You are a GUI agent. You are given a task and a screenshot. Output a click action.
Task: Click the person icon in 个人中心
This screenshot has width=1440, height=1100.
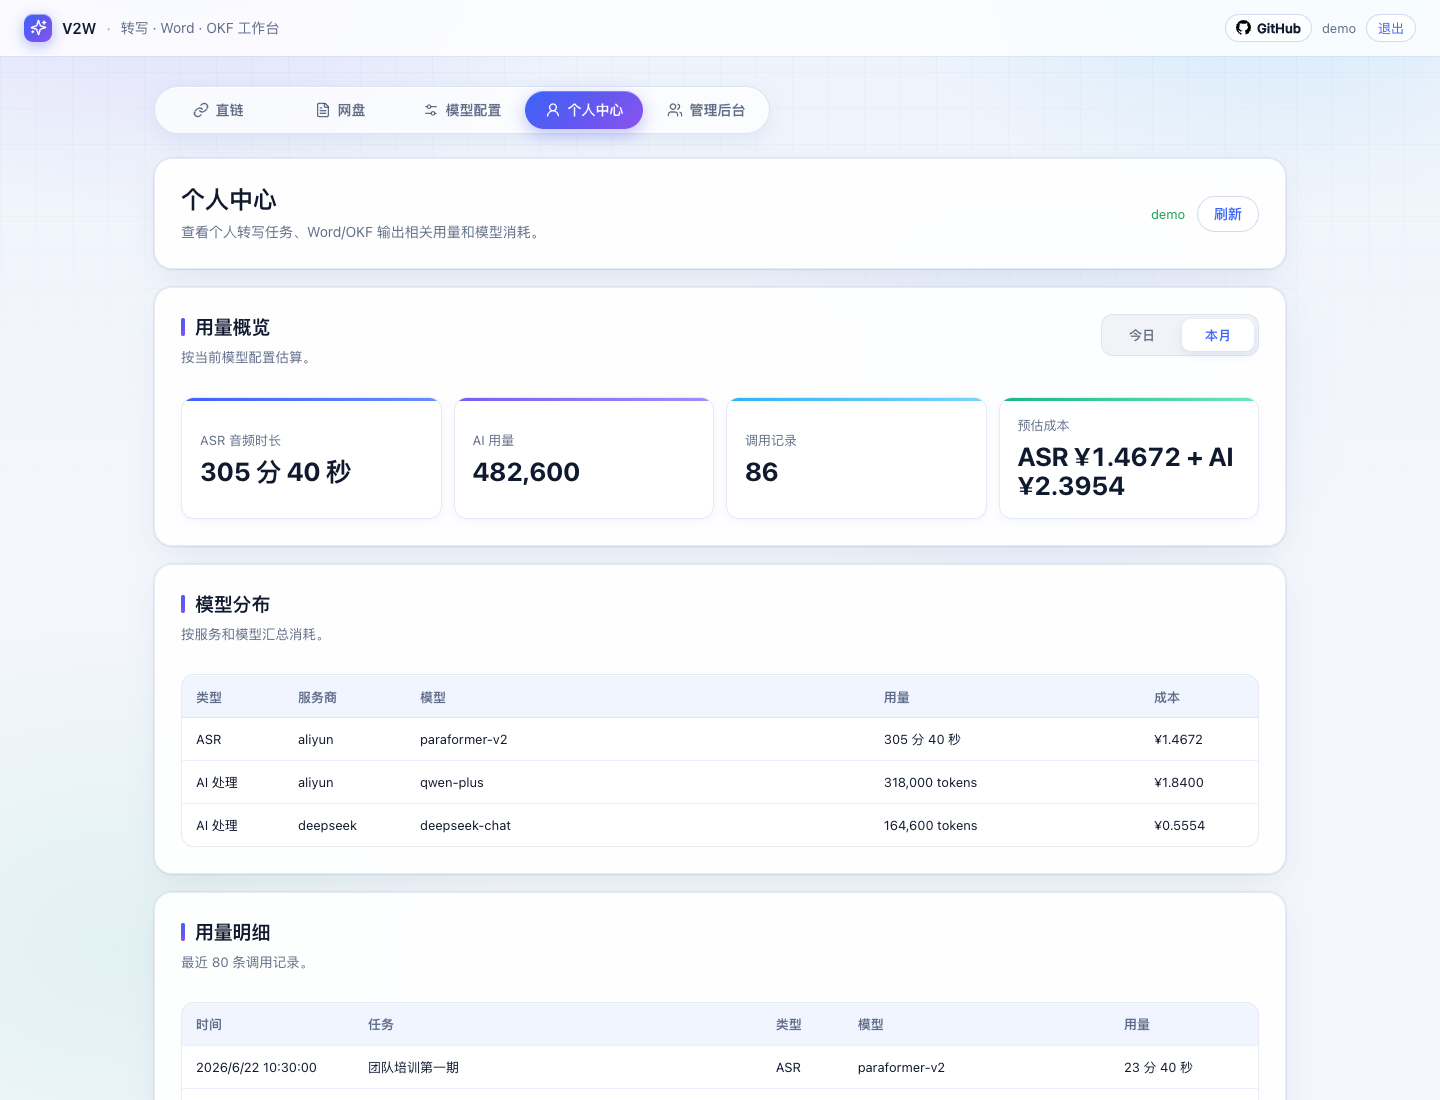553,110
